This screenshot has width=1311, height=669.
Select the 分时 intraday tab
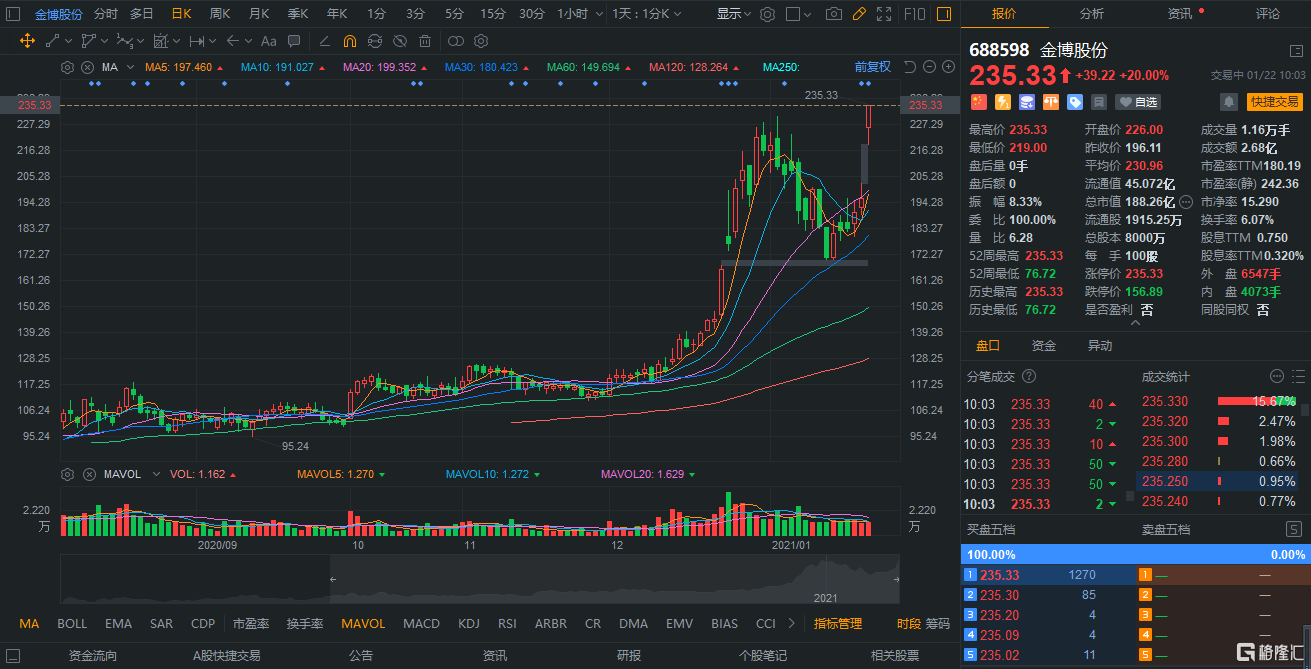105,14
